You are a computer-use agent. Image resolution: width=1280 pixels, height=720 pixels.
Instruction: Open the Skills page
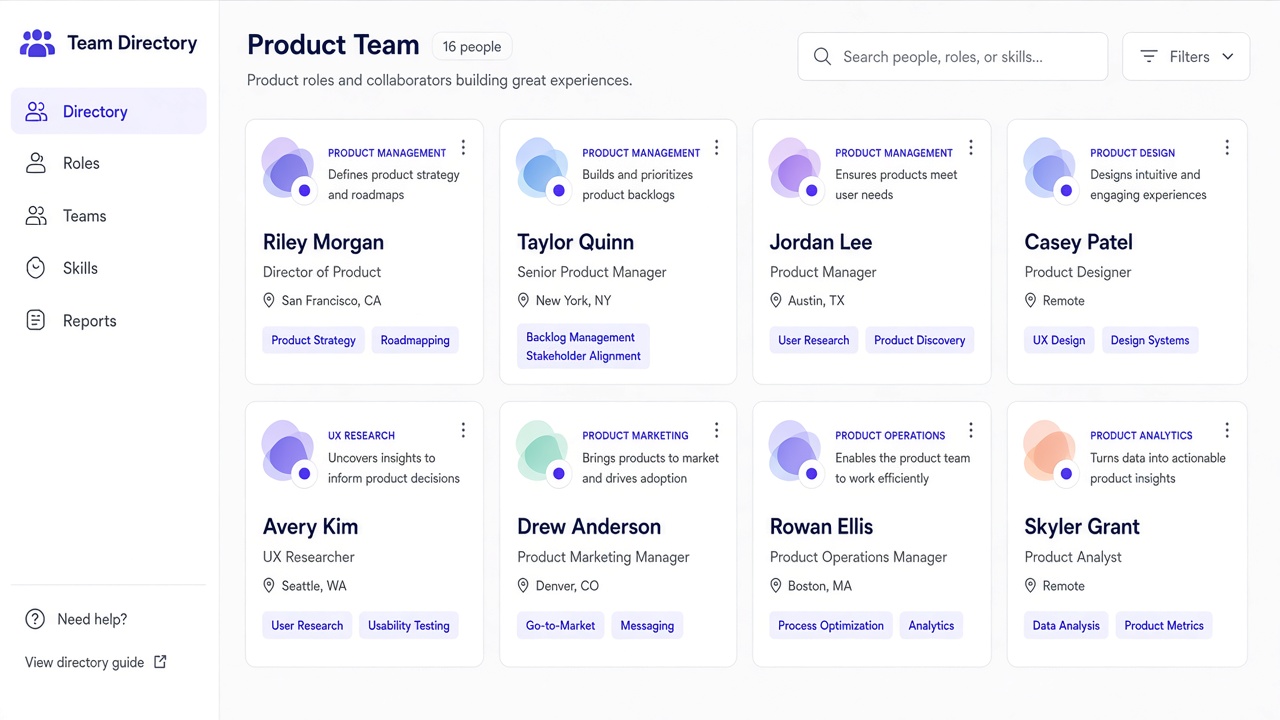click(109, 268)
